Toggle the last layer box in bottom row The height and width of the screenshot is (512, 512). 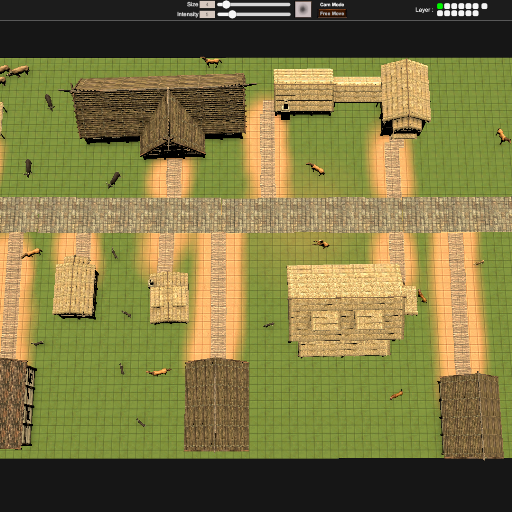pyautogui.click(x=476, y=13)
